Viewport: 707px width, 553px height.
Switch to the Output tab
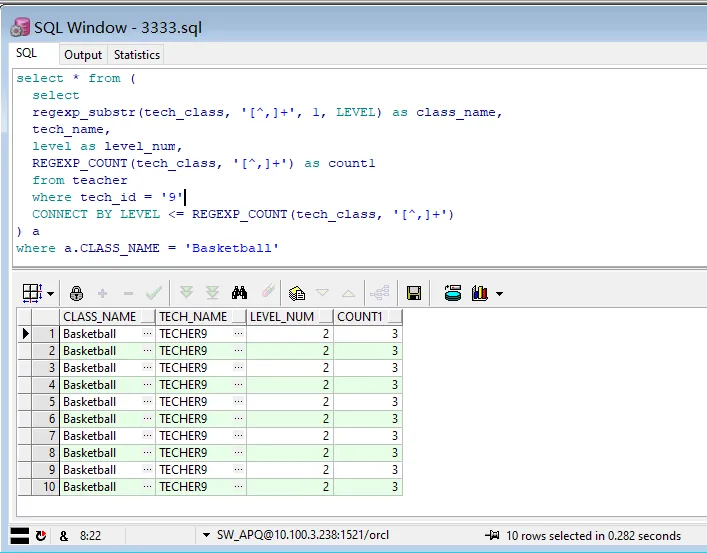(x=83, y=55)
